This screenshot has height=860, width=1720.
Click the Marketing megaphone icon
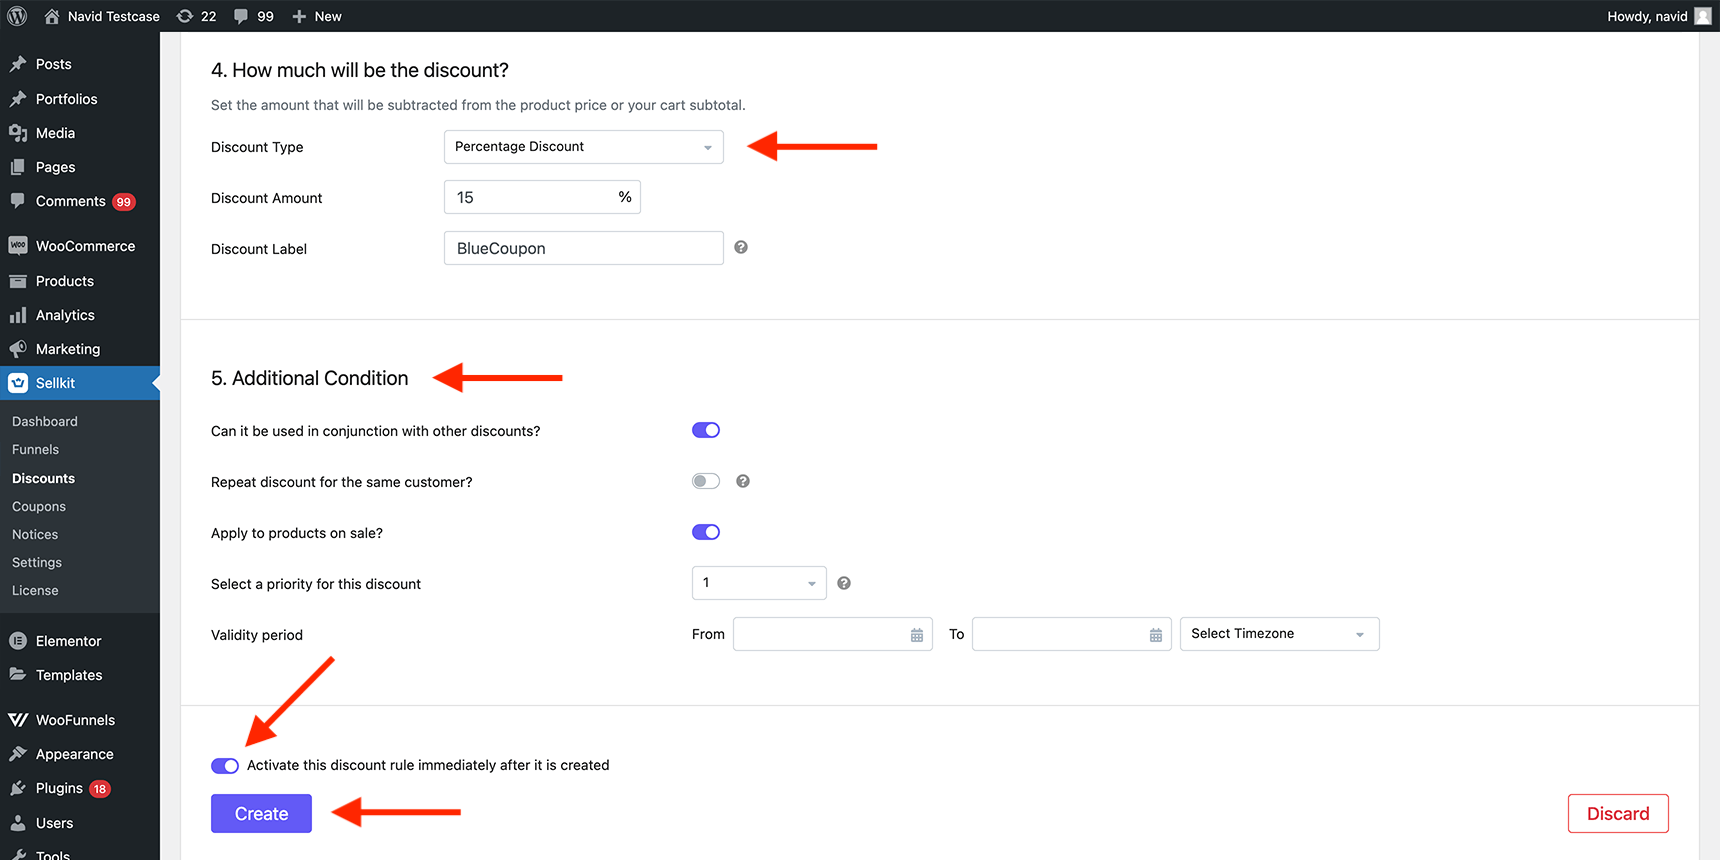pos(18,349)
